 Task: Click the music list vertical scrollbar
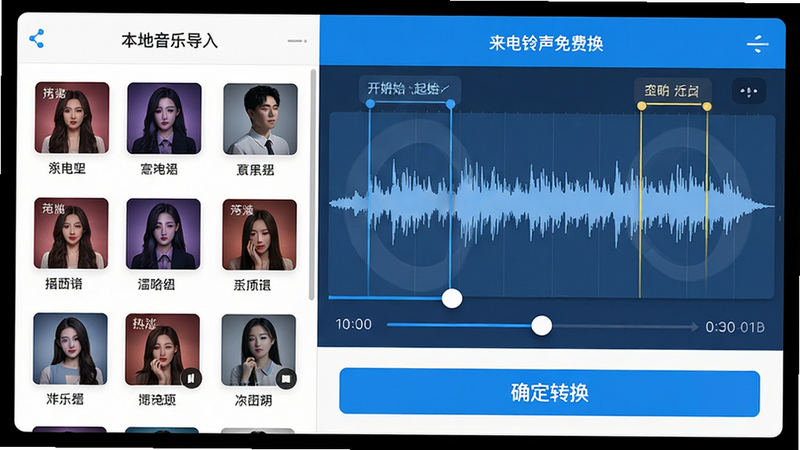point(312,185)
